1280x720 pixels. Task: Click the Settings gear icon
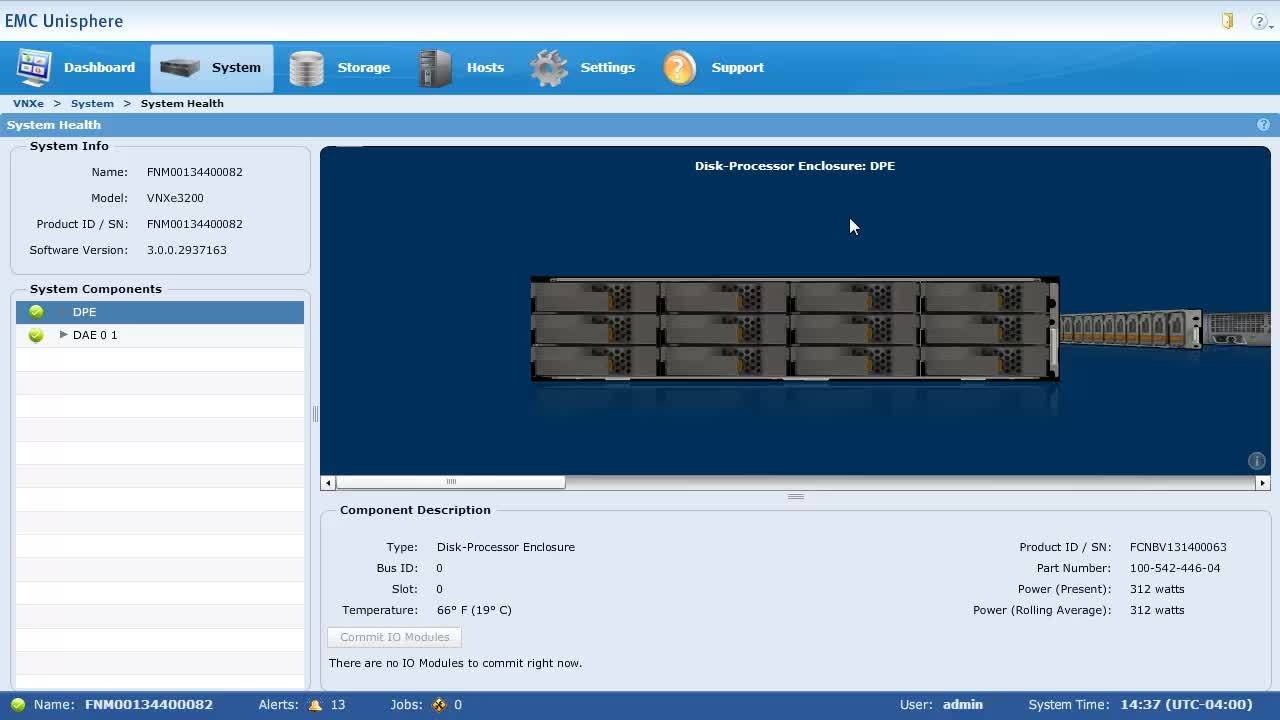tap(549, 68)
